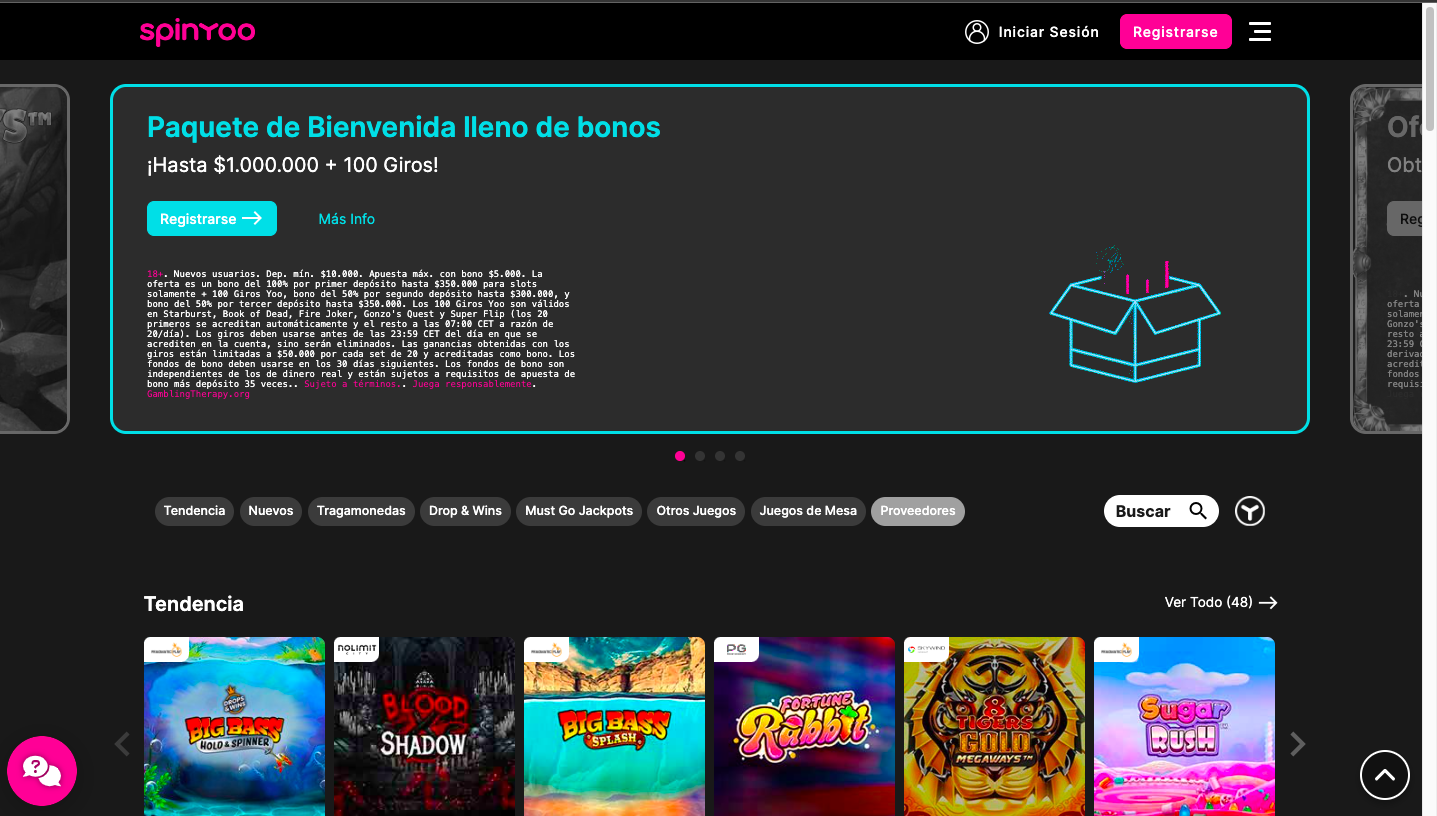The image size is (1437, 816).
Task: Select the second carousel dot
Action: pos(700,456)
